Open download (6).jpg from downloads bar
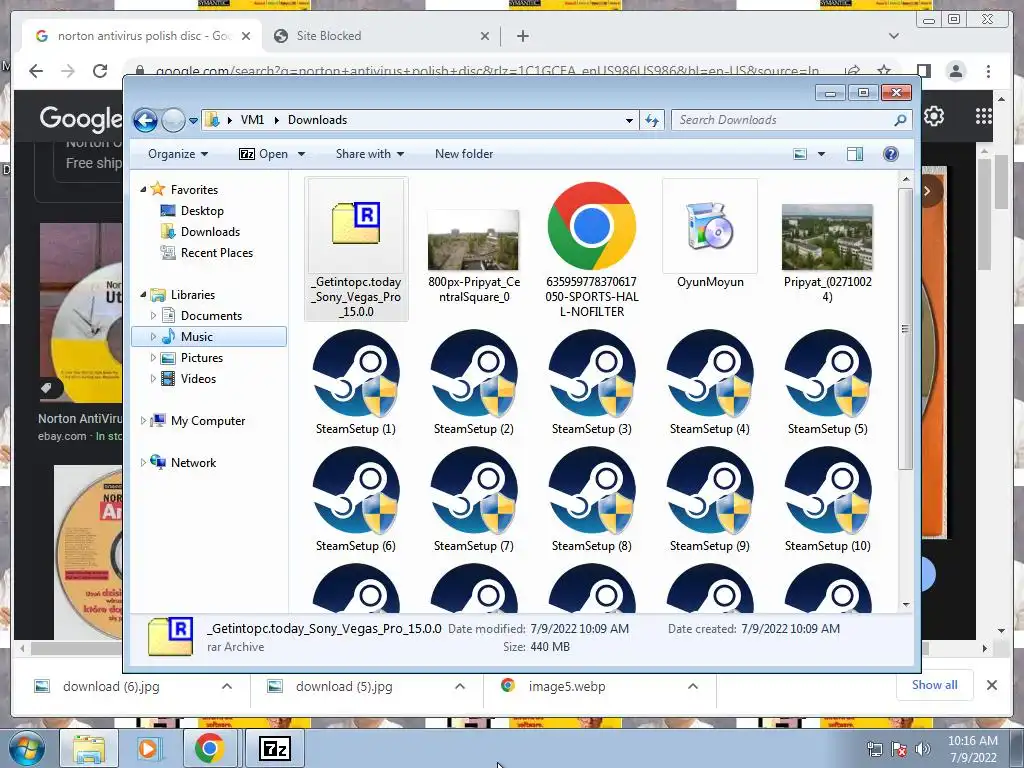This screenshot has width=1024, height=768. (x=111, y=686)
